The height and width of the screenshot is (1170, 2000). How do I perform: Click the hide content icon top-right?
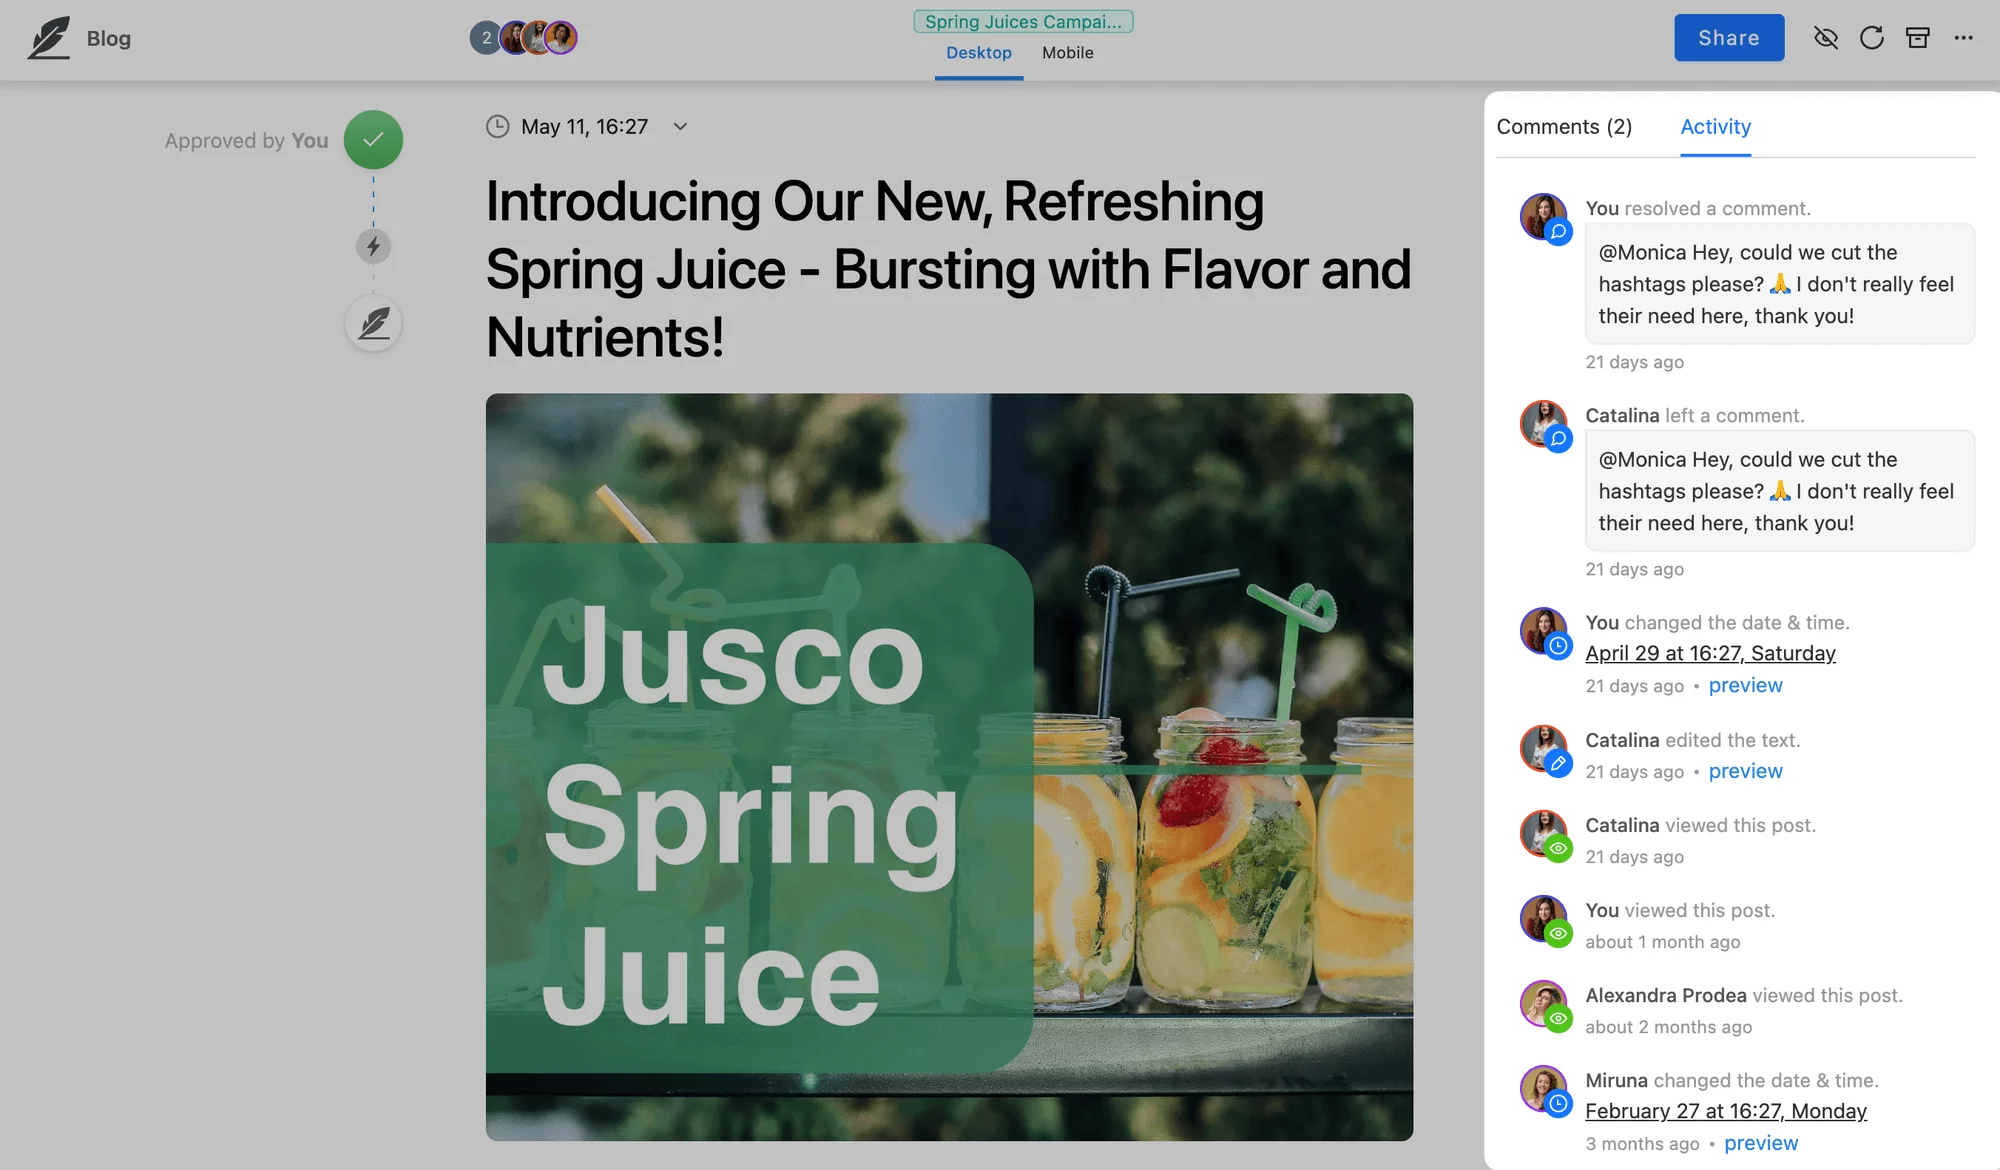coord(1825,36)
